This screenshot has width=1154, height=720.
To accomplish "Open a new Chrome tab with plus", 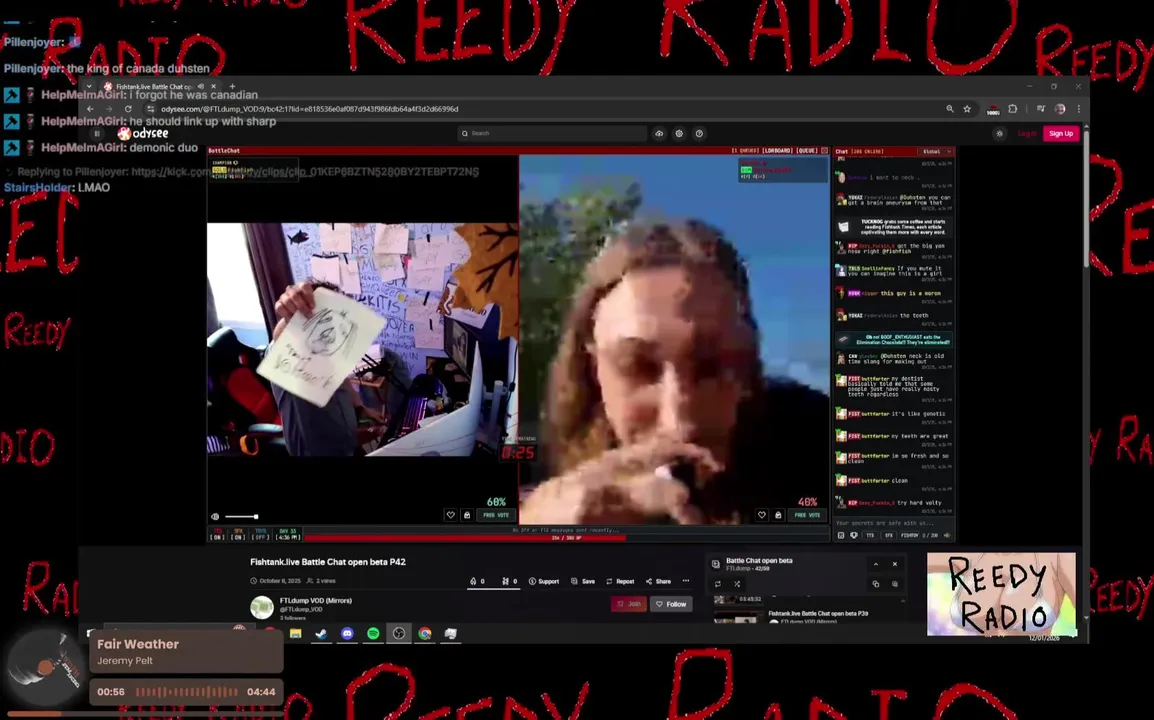I will pos(233,86).
